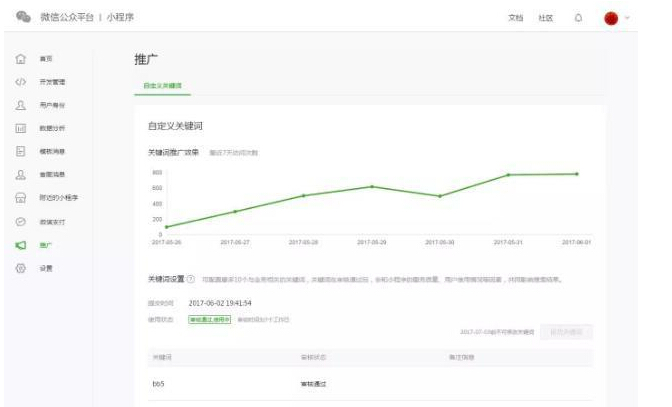
Task: Click the 备注信息 column header
Action: coord(462,357)
